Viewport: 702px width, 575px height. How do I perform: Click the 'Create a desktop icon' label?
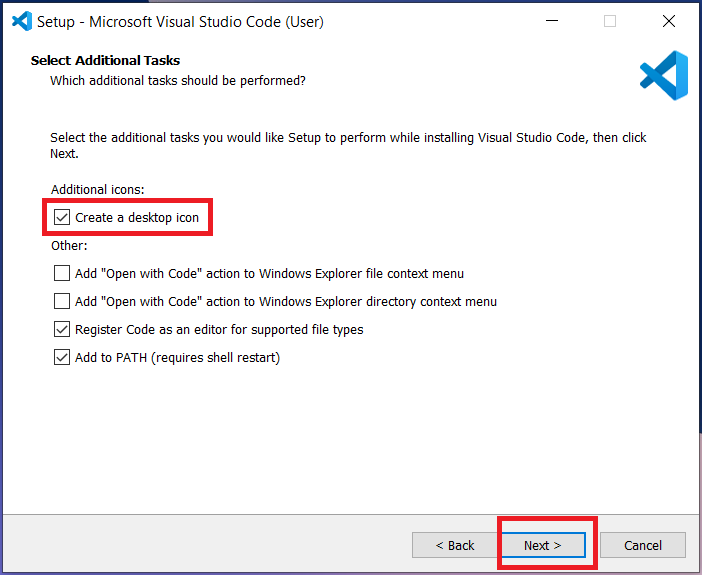click(137, 218)
